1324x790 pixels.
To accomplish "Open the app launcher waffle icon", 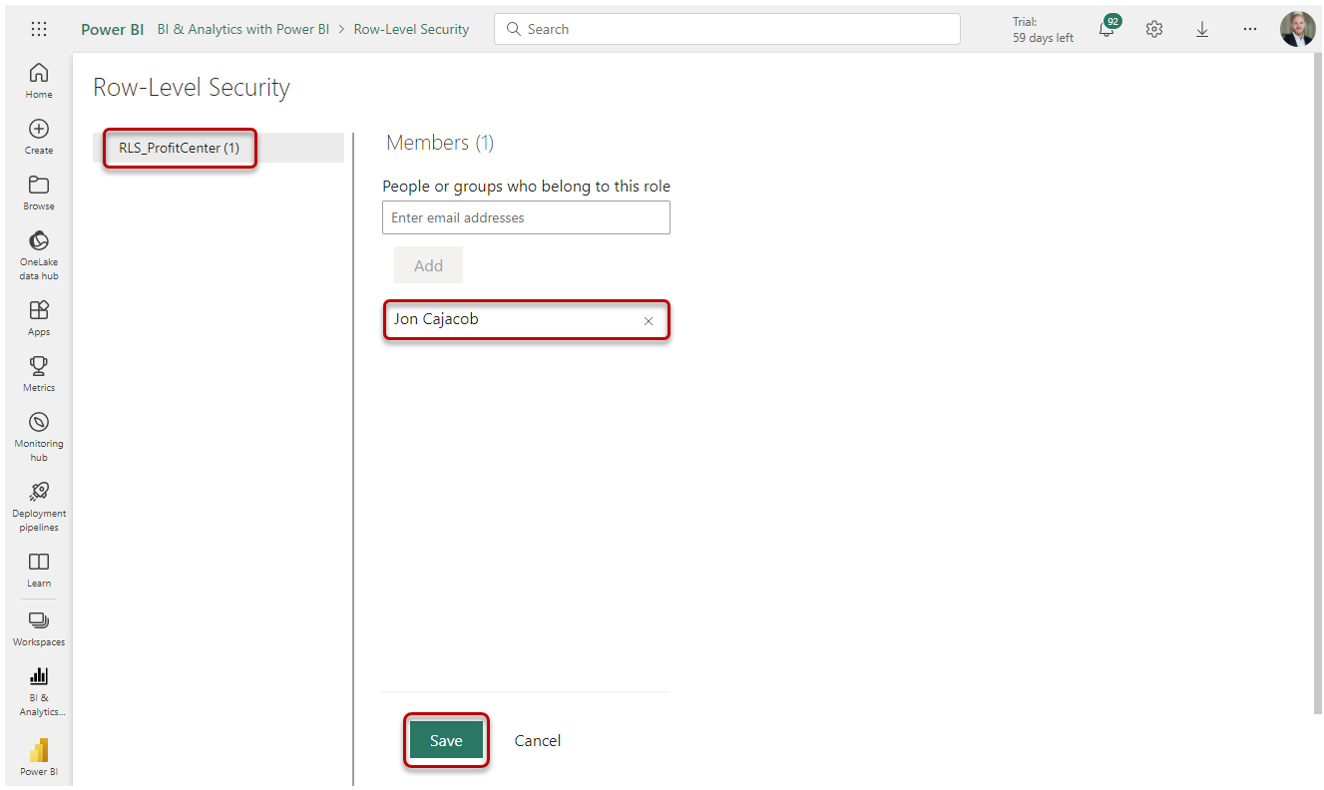I will tap(39, 29).
